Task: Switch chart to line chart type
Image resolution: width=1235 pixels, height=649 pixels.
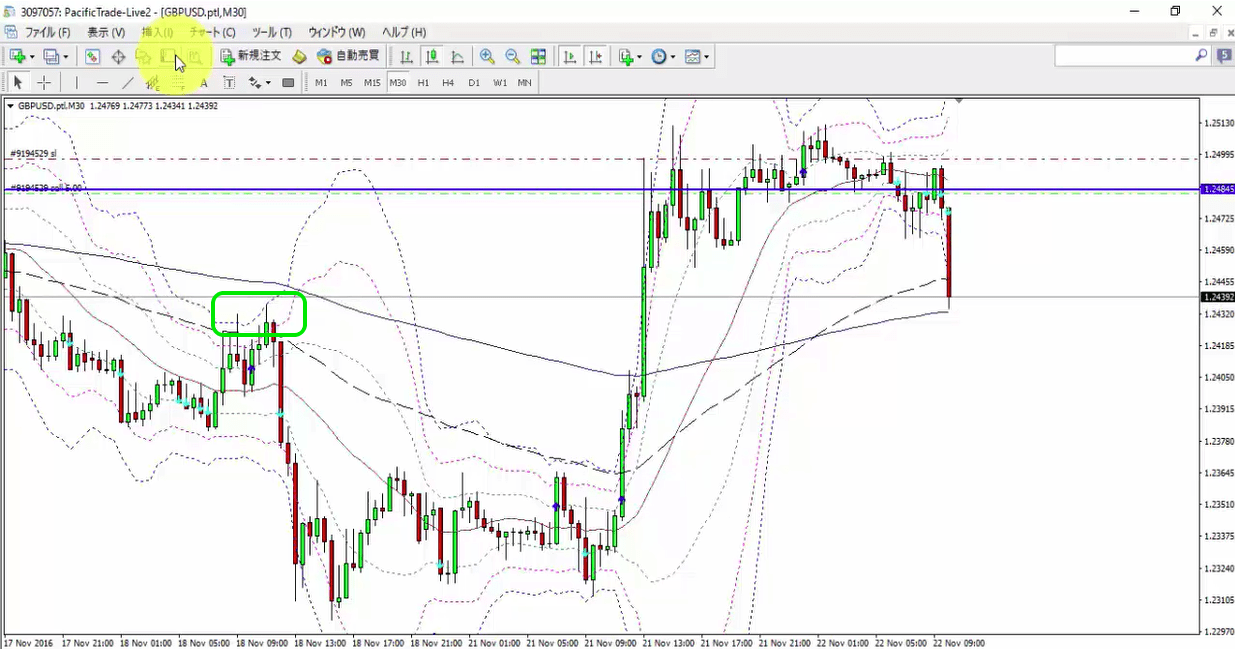Action: 458,57
